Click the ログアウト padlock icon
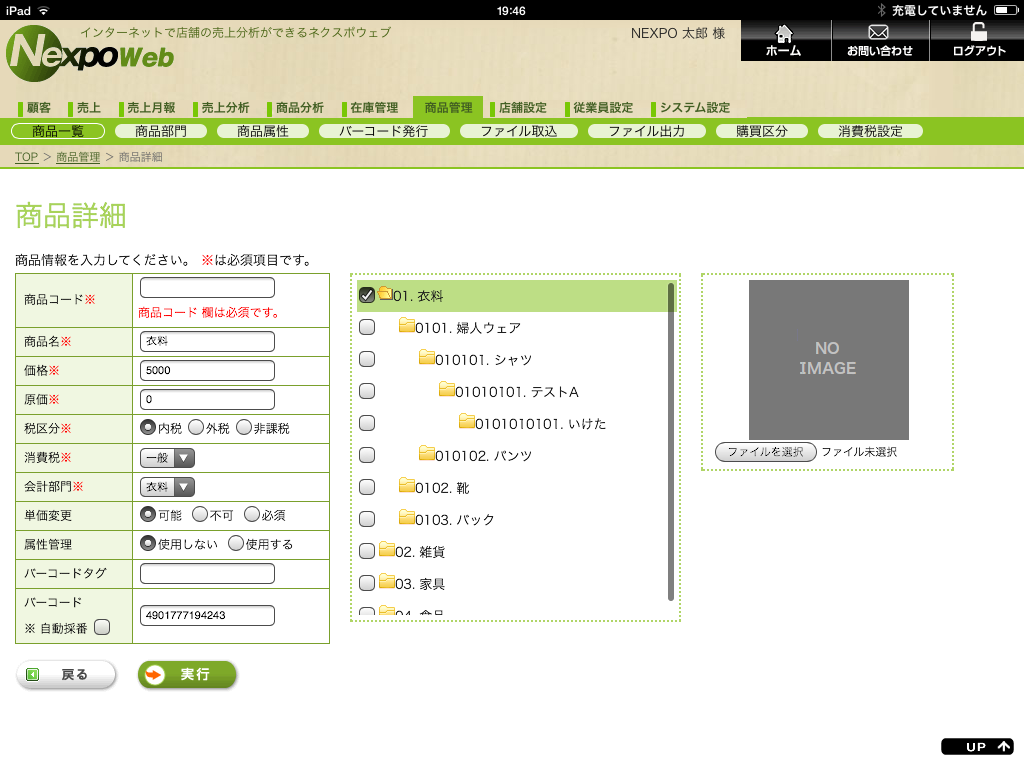1024x768 pixels. 978,31
